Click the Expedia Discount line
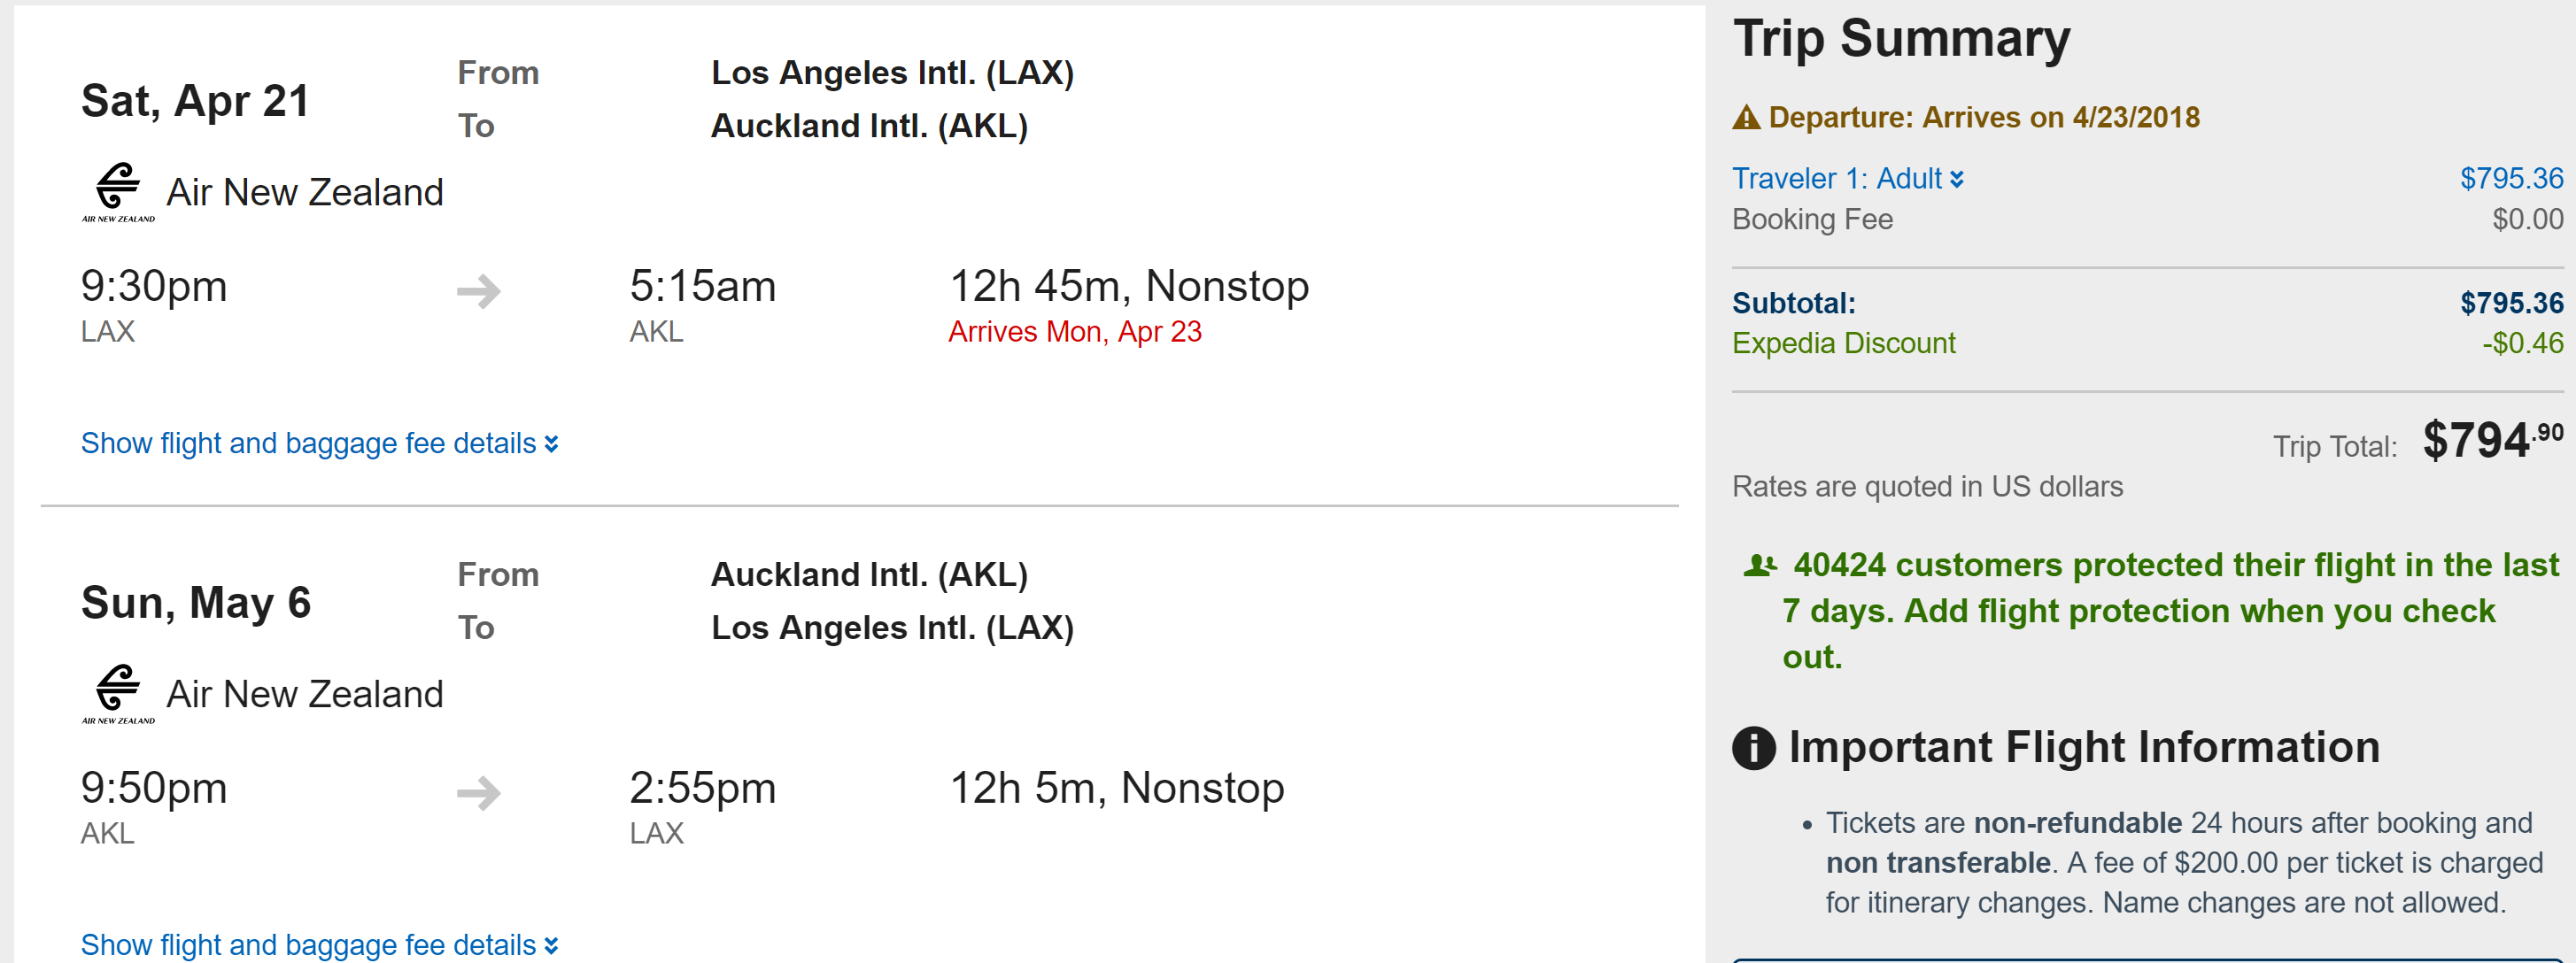This screenshot has width=2576, height=963. point(1843,343)
